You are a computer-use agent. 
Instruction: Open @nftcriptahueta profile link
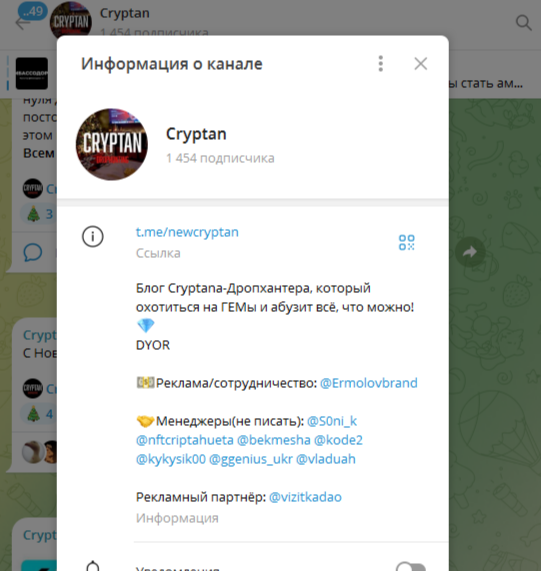185,440
